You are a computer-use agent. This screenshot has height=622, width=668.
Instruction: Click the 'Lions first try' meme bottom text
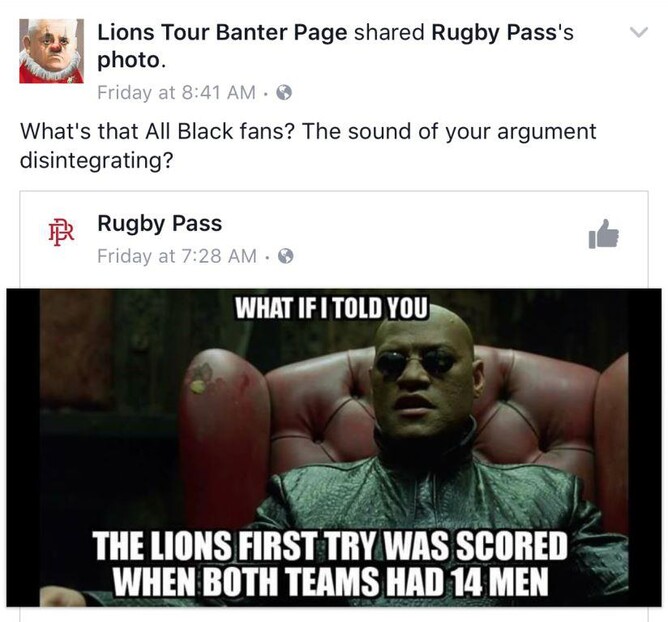tap(331, 564)
